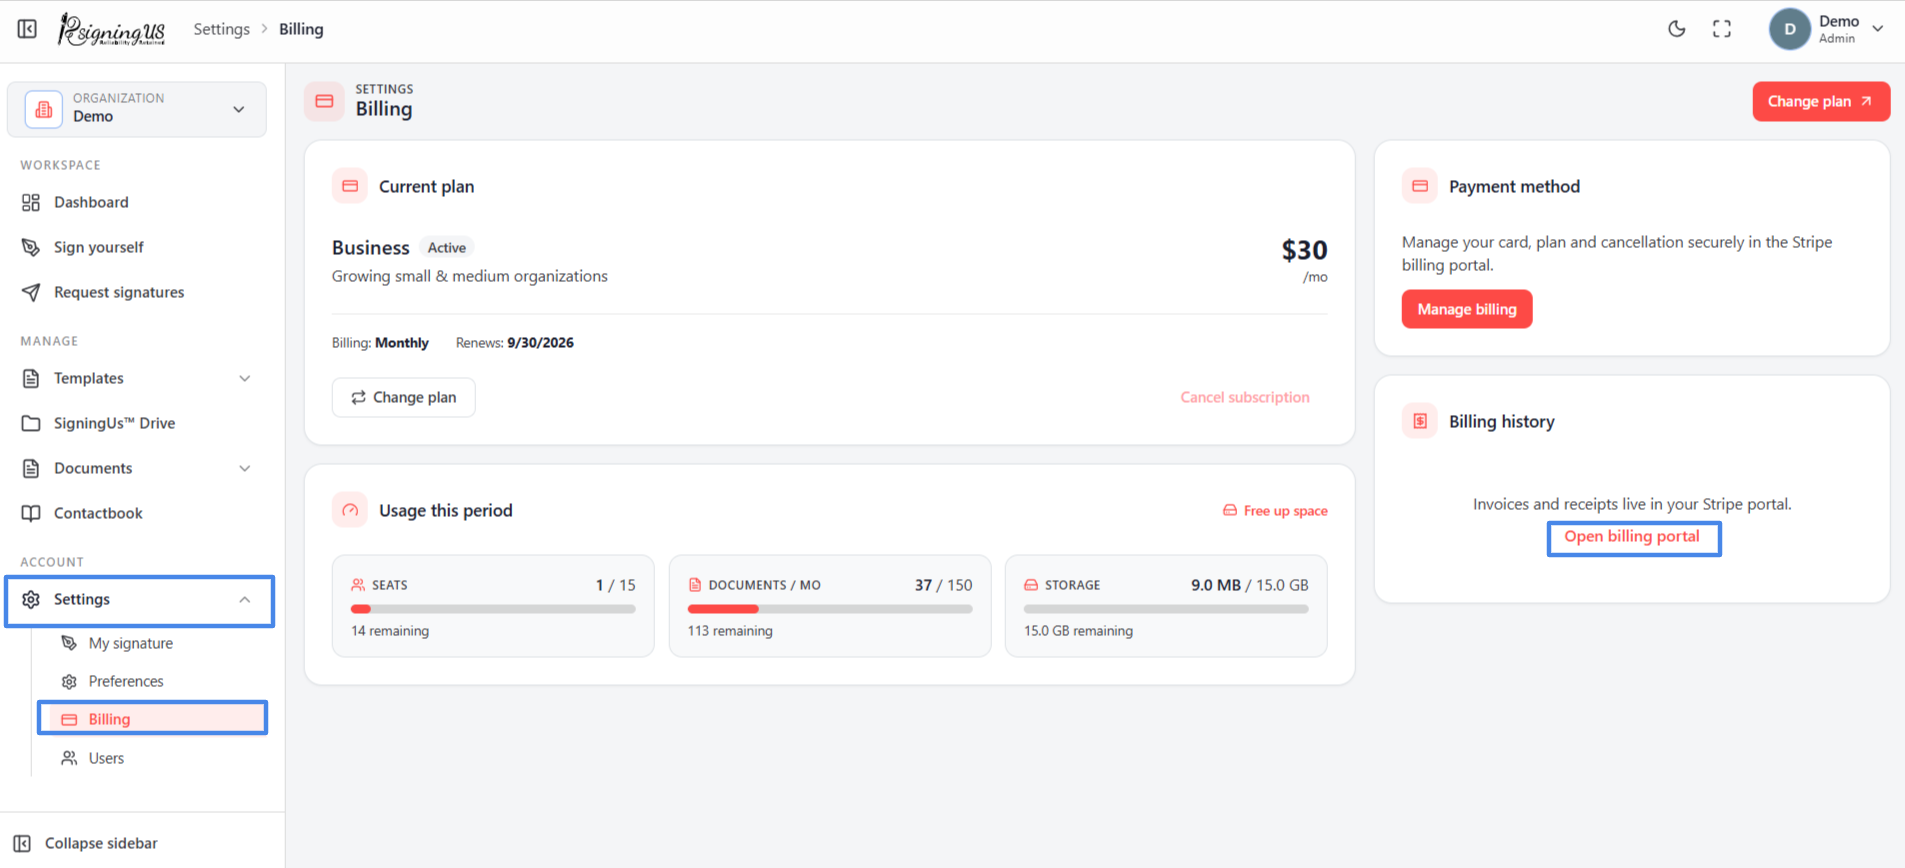Click the Payment method card icon
Screen dimensions: 1905x868
[x=1420, y=186]
